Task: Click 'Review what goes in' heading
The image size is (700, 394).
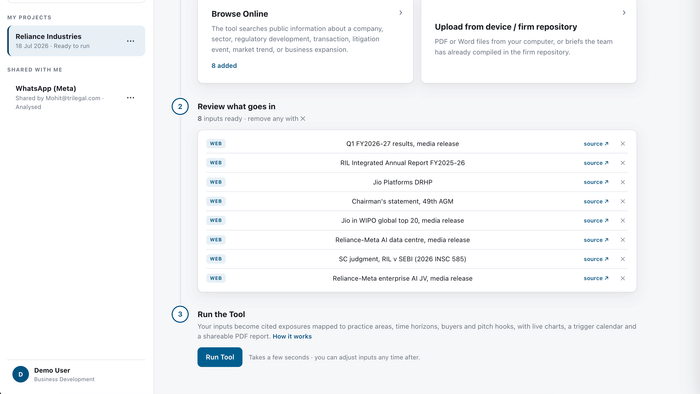Action: 236,106
